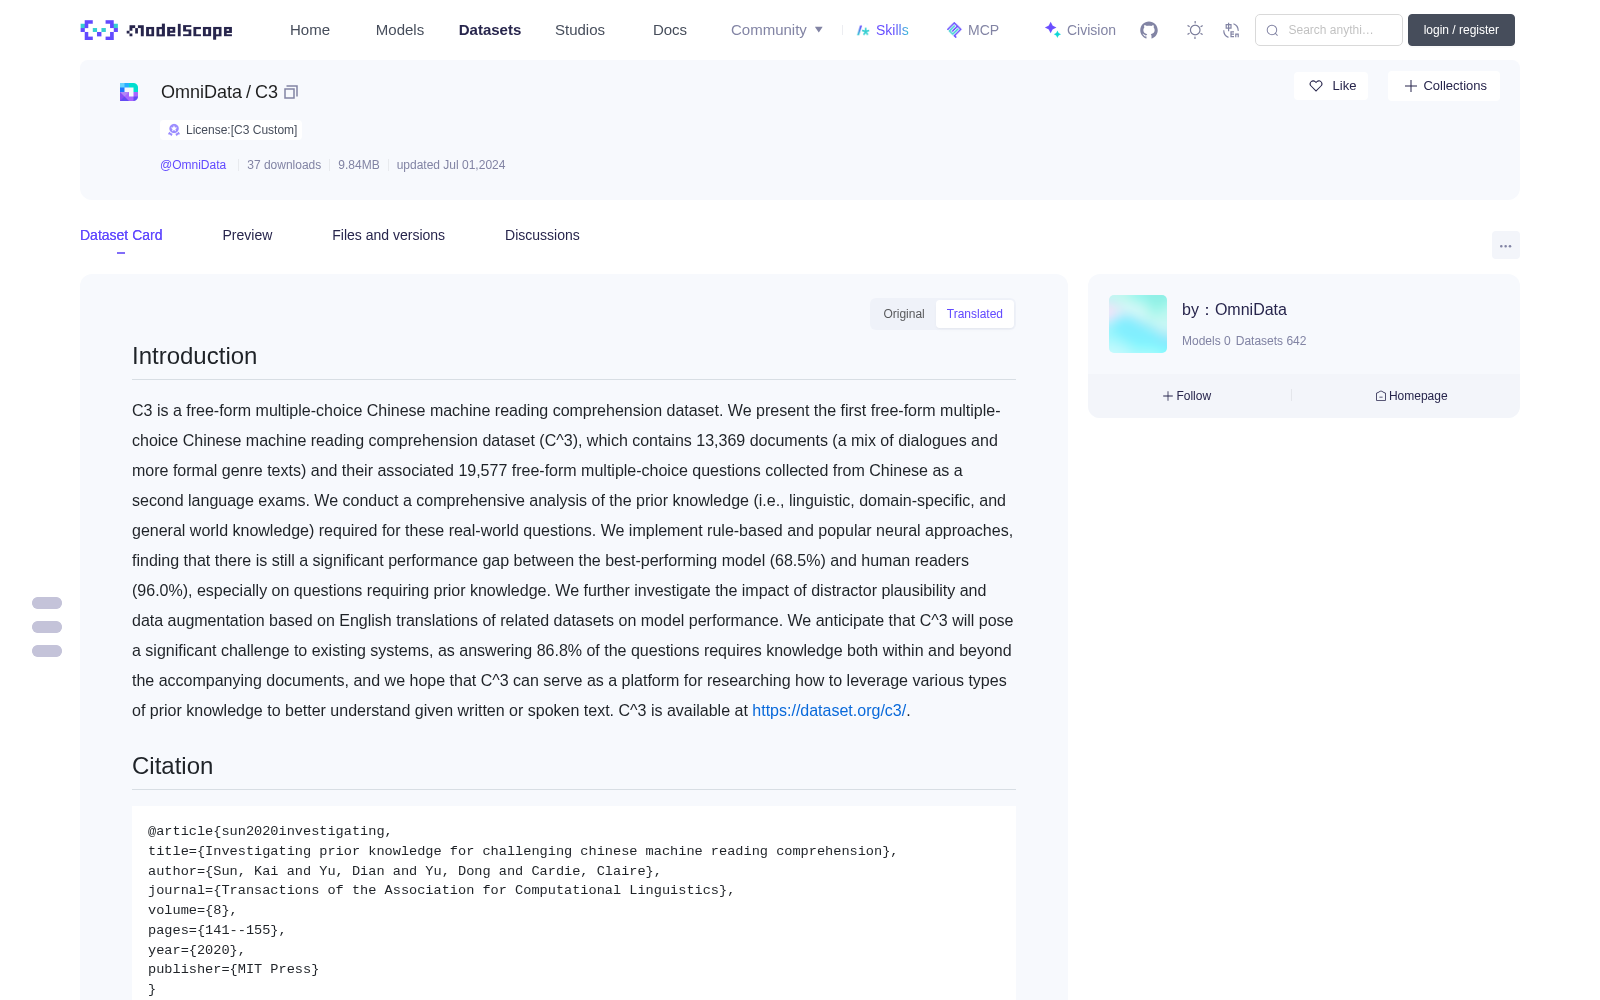This screenshot has width=1600, height=1000.
Task: Add dataset to Collections
Action: tap(1444, 86)
